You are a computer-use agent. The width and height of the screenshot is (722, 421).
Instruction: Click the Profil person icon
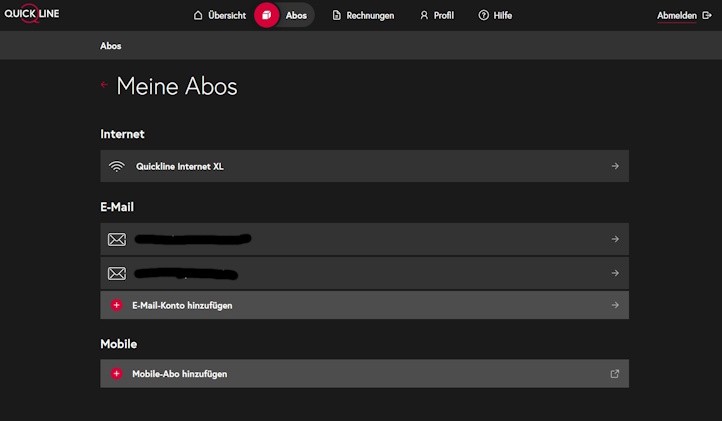tap(424, 15)
